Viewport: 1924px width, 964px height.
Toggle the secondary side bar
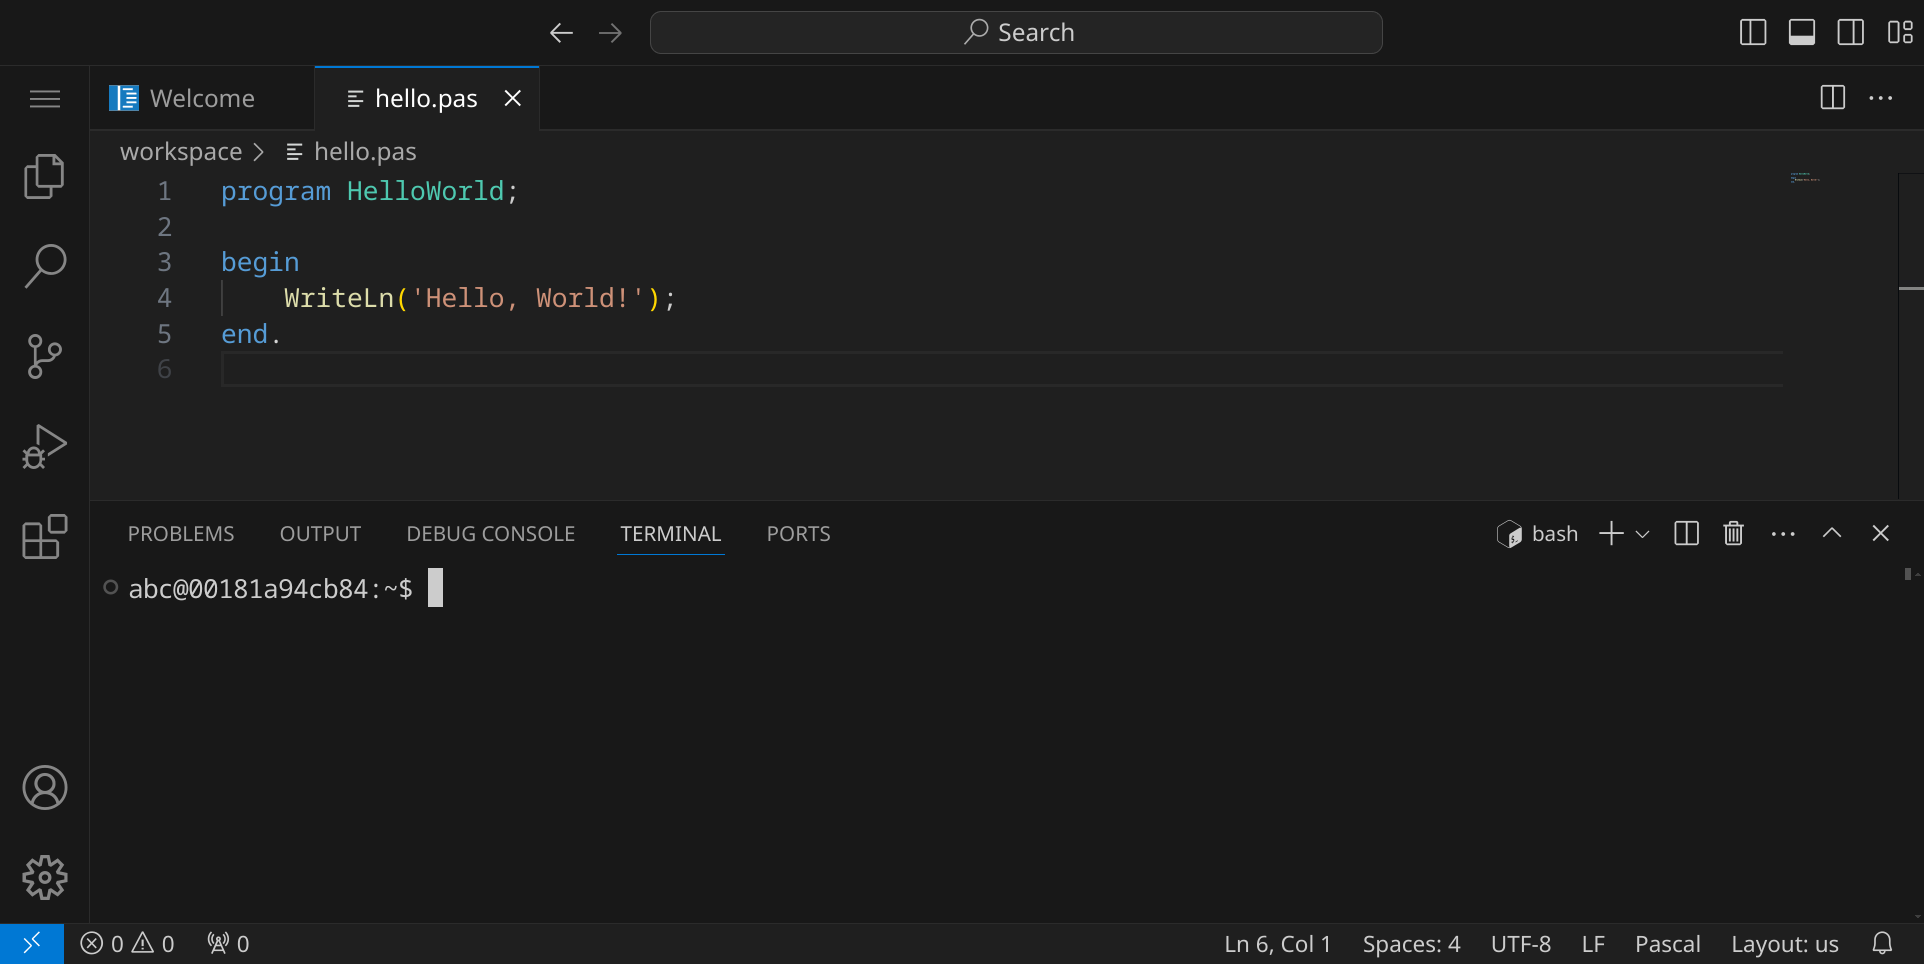(x=1851, y=33)
